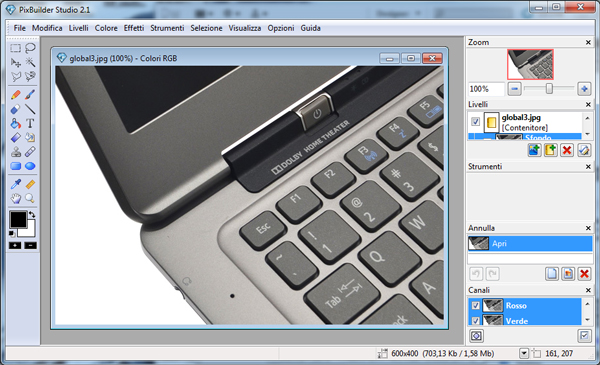The width and height of the screenshot is (600, 365).
Task: Click the zoom percentage field showing 100%
Action: 486,89
